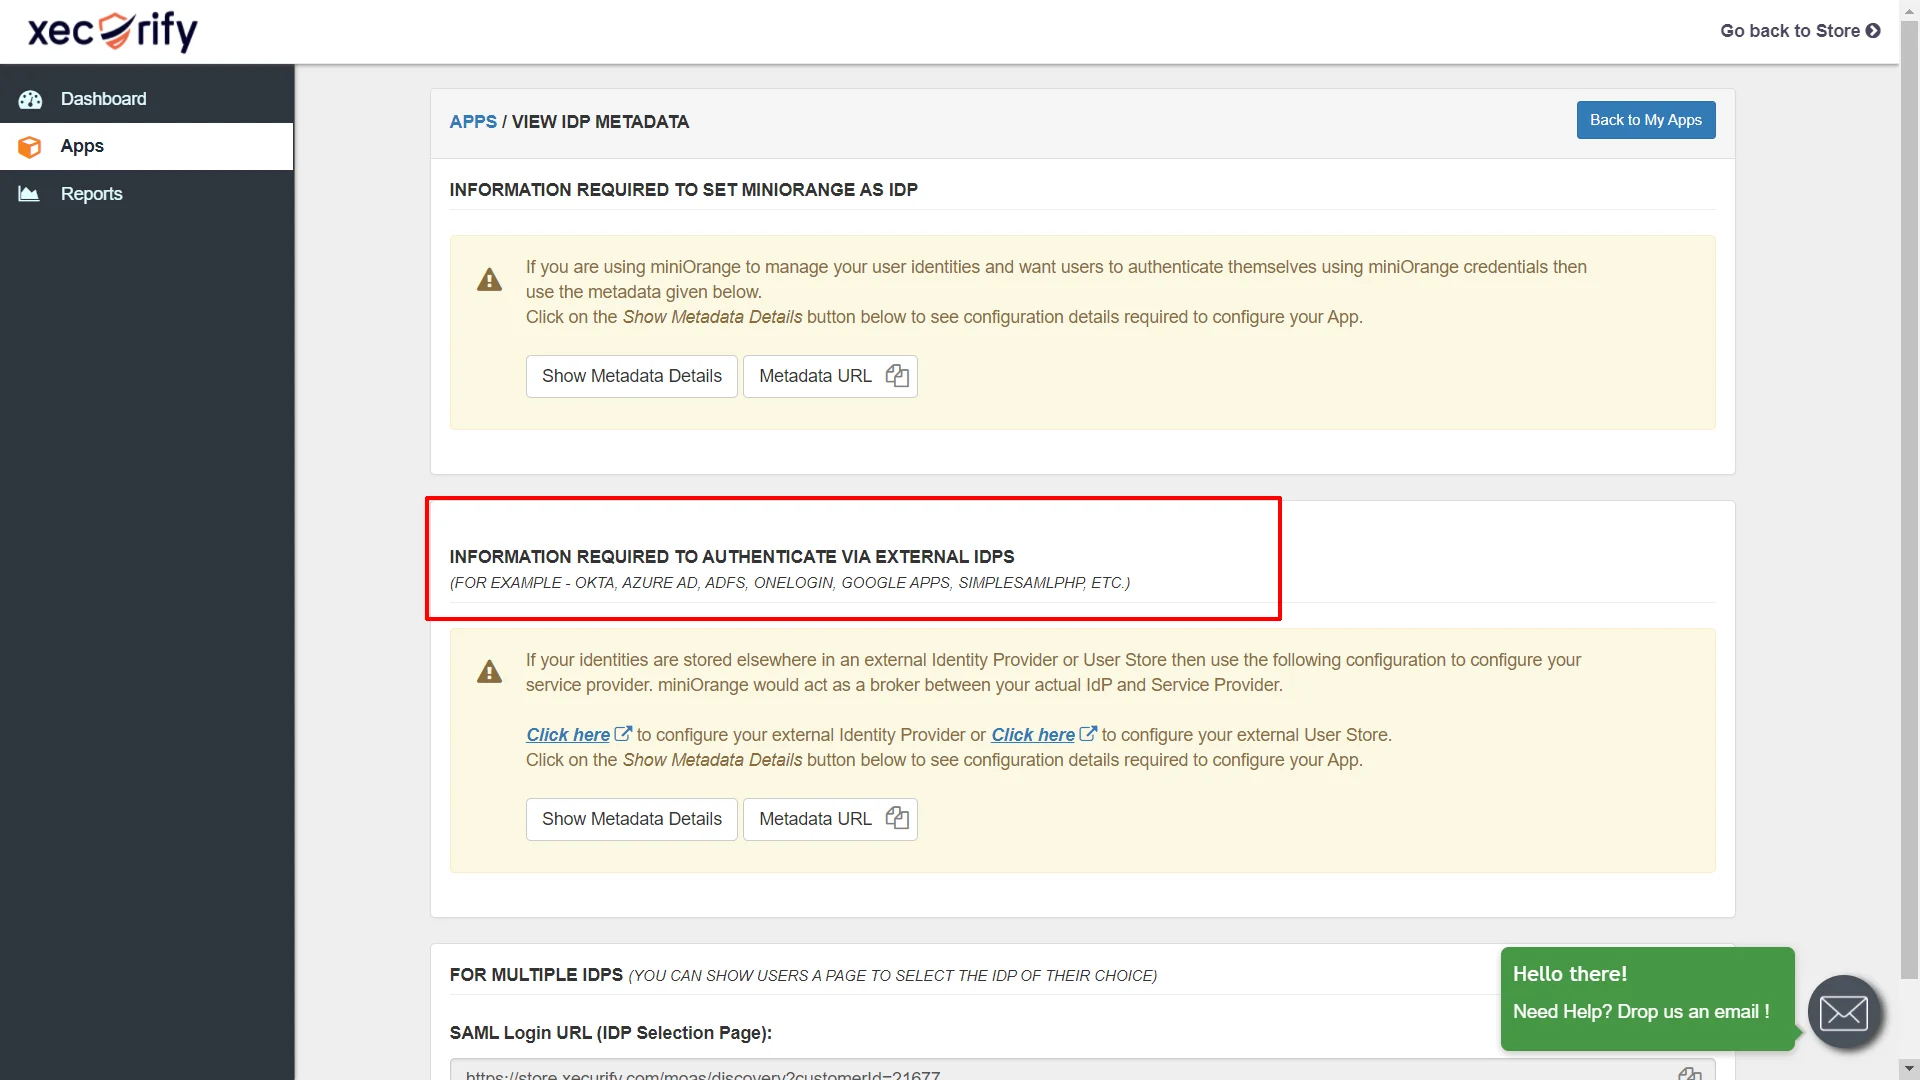
Task: Open the APPS breadcrumb link
Action: click(x=473, y=121)
